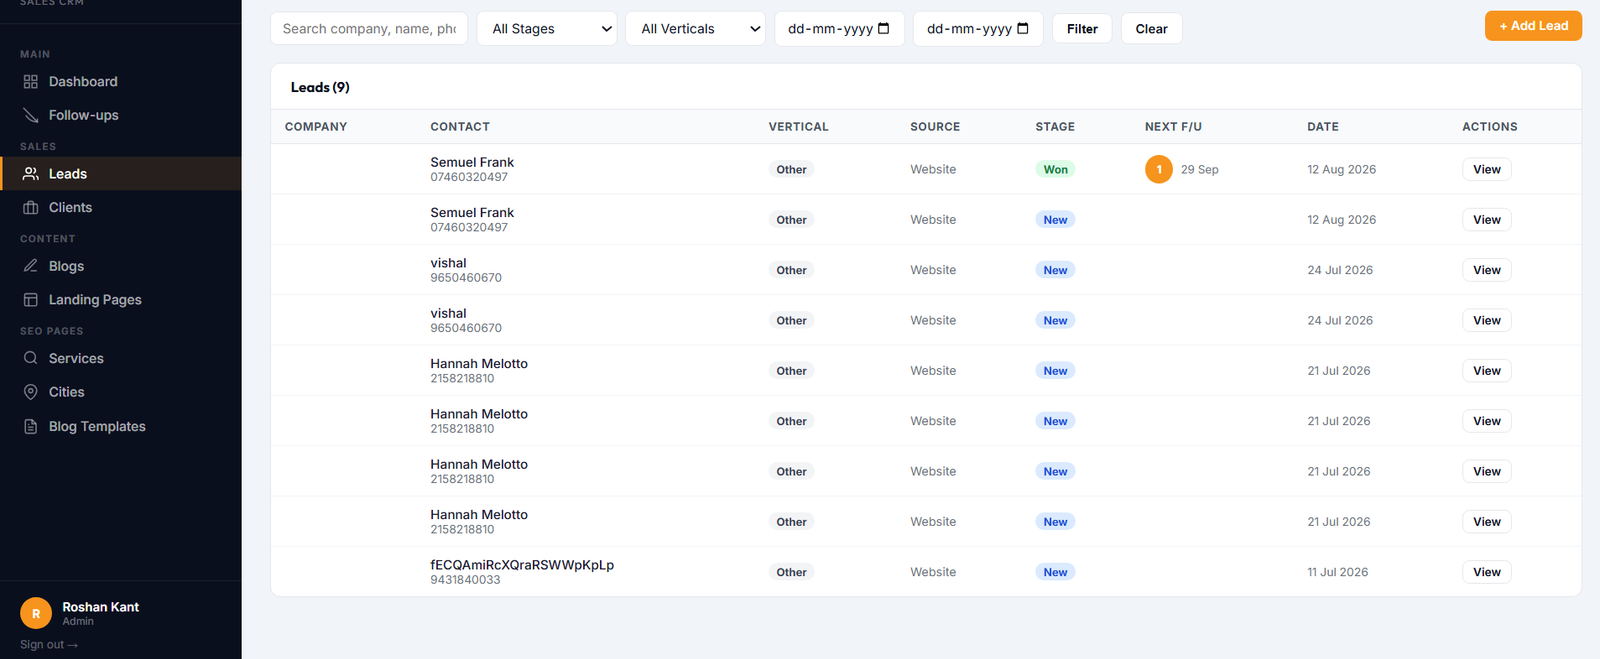Click the Landing Pages layout icon
1600x659 pixels.
[31, 300]
